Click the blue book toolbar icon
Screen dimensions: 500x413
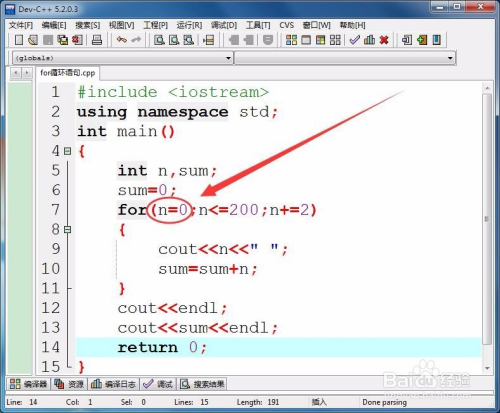tap(437, 40)
